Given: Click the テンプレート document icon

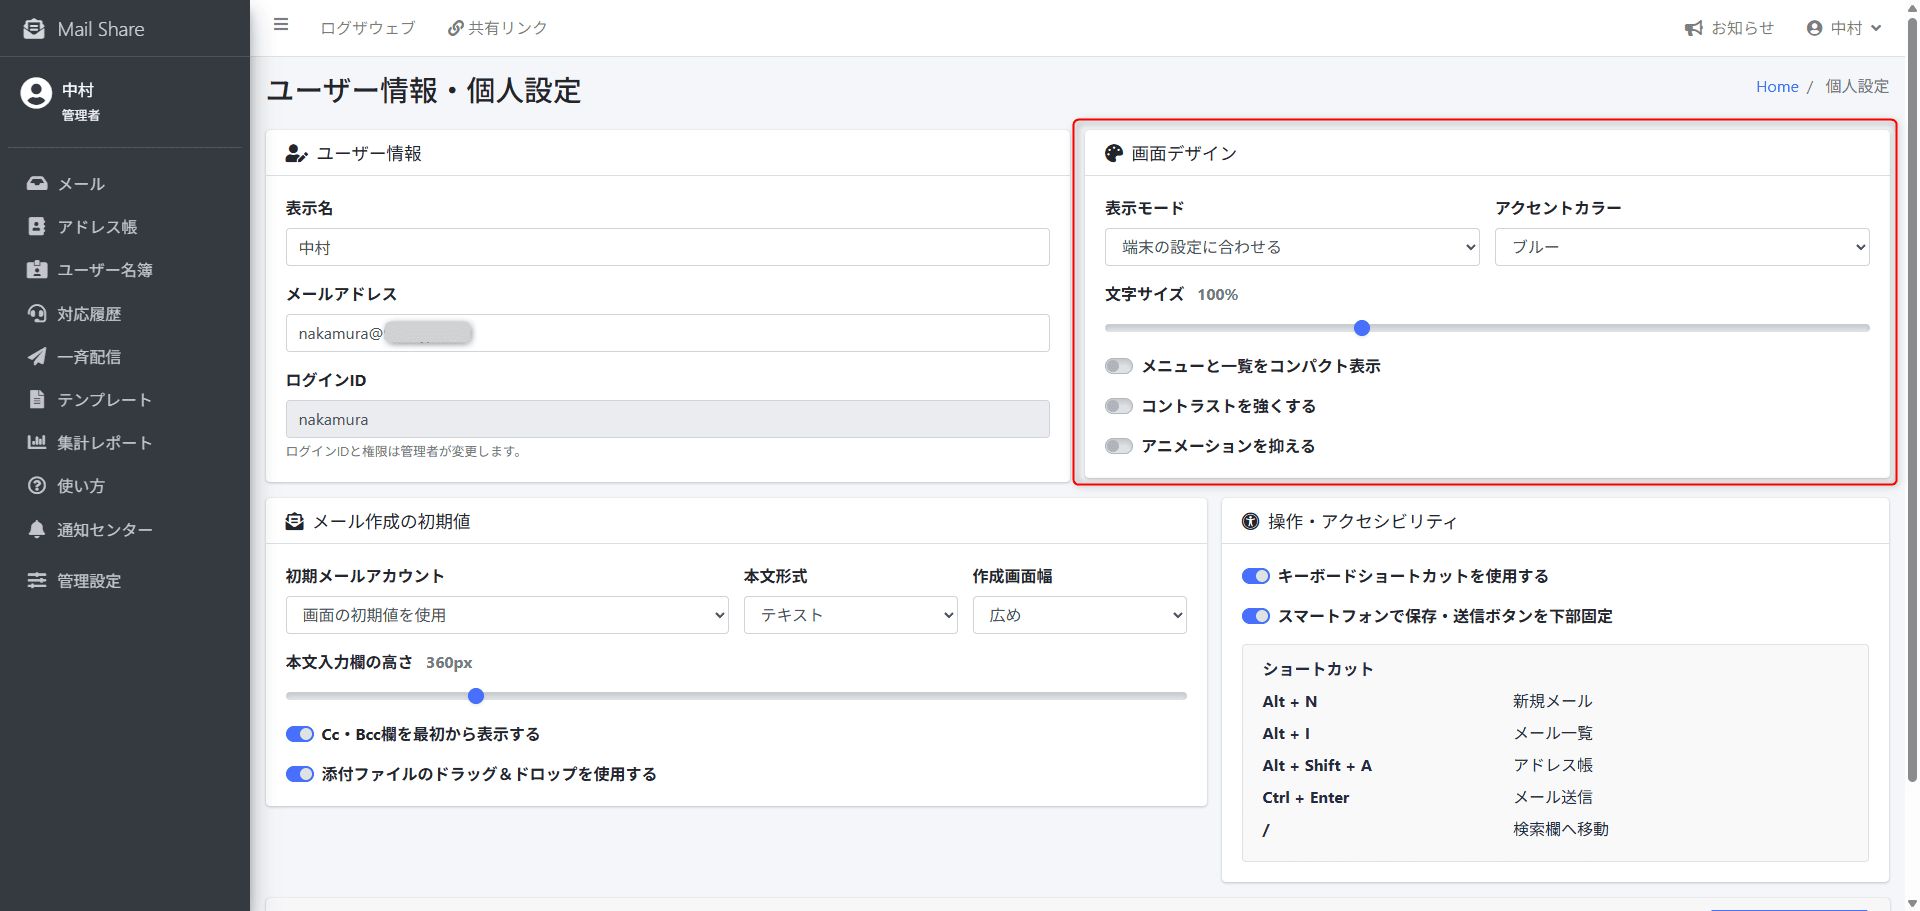Looking at the screenshot, I should 37,400.
